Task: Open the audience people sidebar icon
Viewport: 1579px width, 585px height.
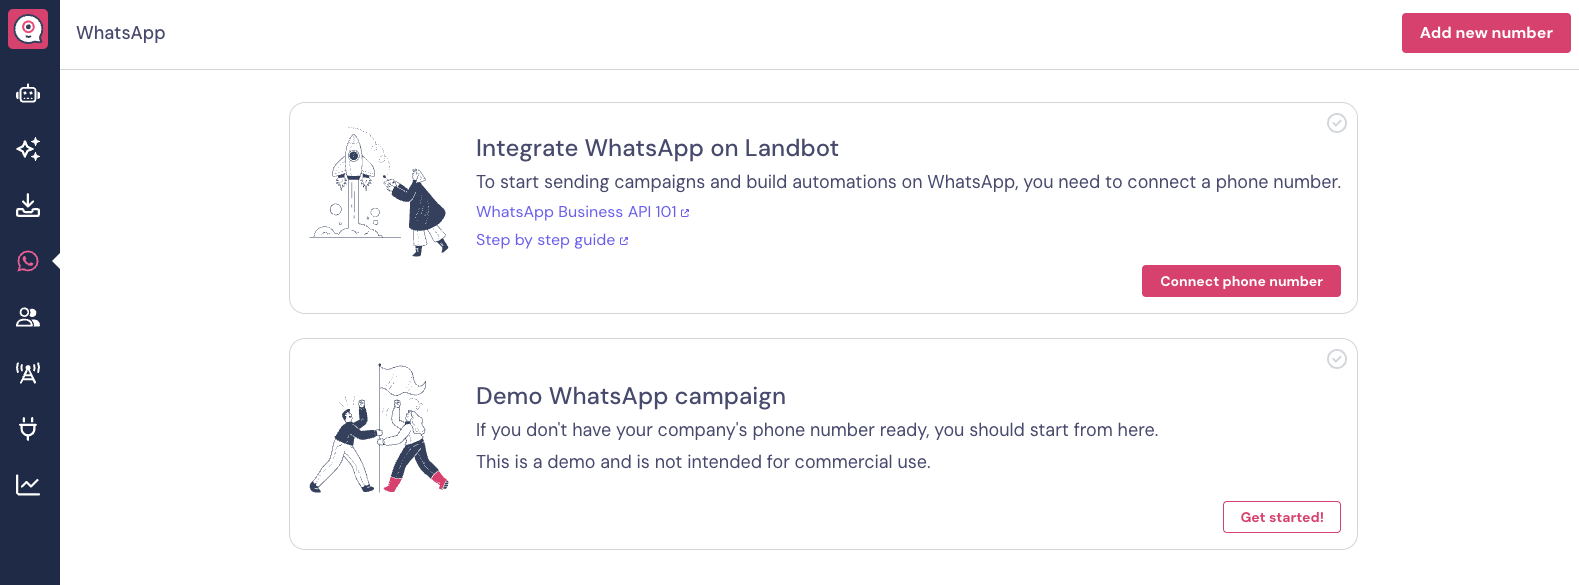Action: coord(28,317)
